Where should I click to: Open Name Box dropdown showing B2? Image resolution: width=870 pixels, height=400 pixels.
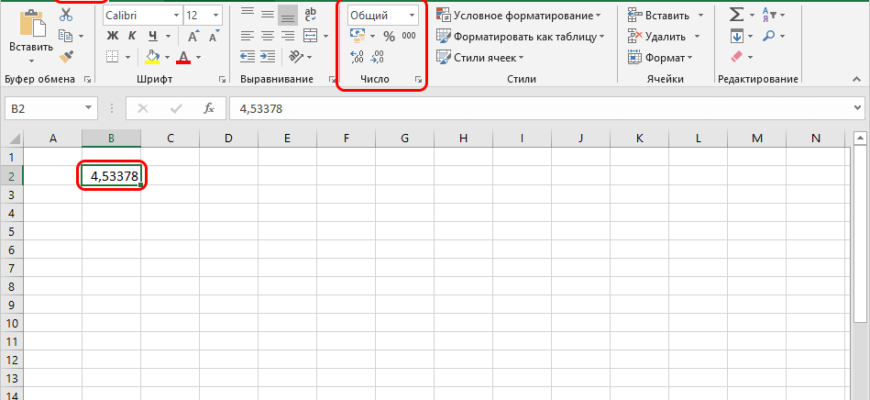(88, 109)
